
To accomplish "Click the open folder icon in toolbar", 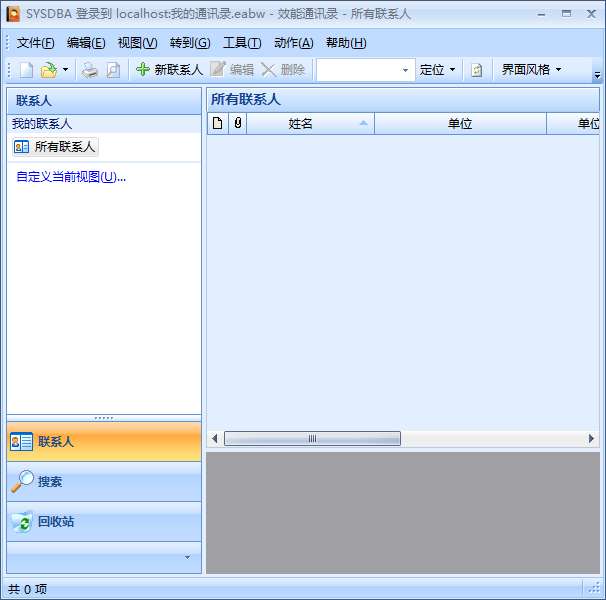I will (49, 70).
